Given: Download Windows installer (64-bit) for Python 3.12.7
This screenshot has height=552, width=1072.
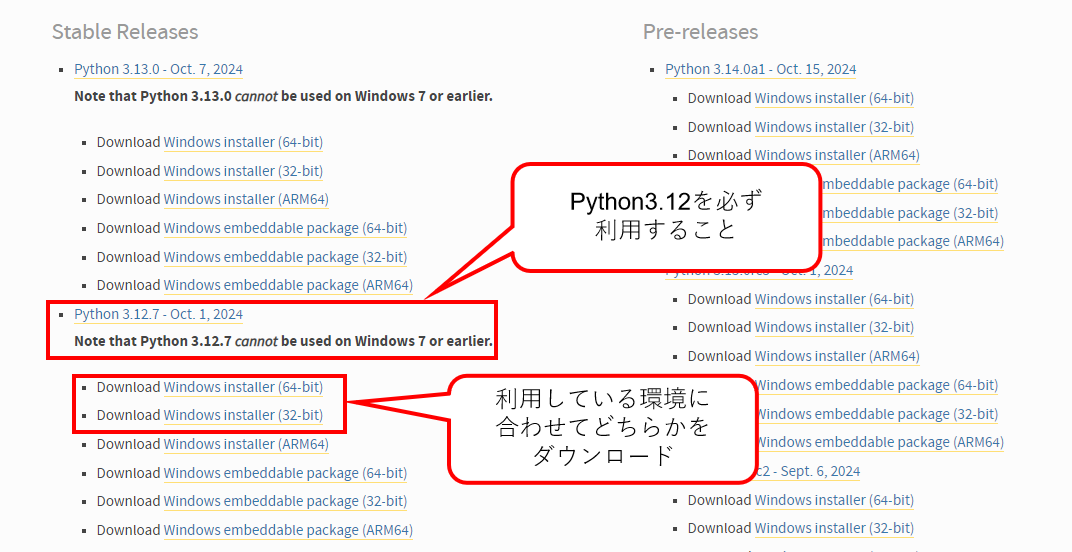Looking at the screenshot, I should pos(243,387).
